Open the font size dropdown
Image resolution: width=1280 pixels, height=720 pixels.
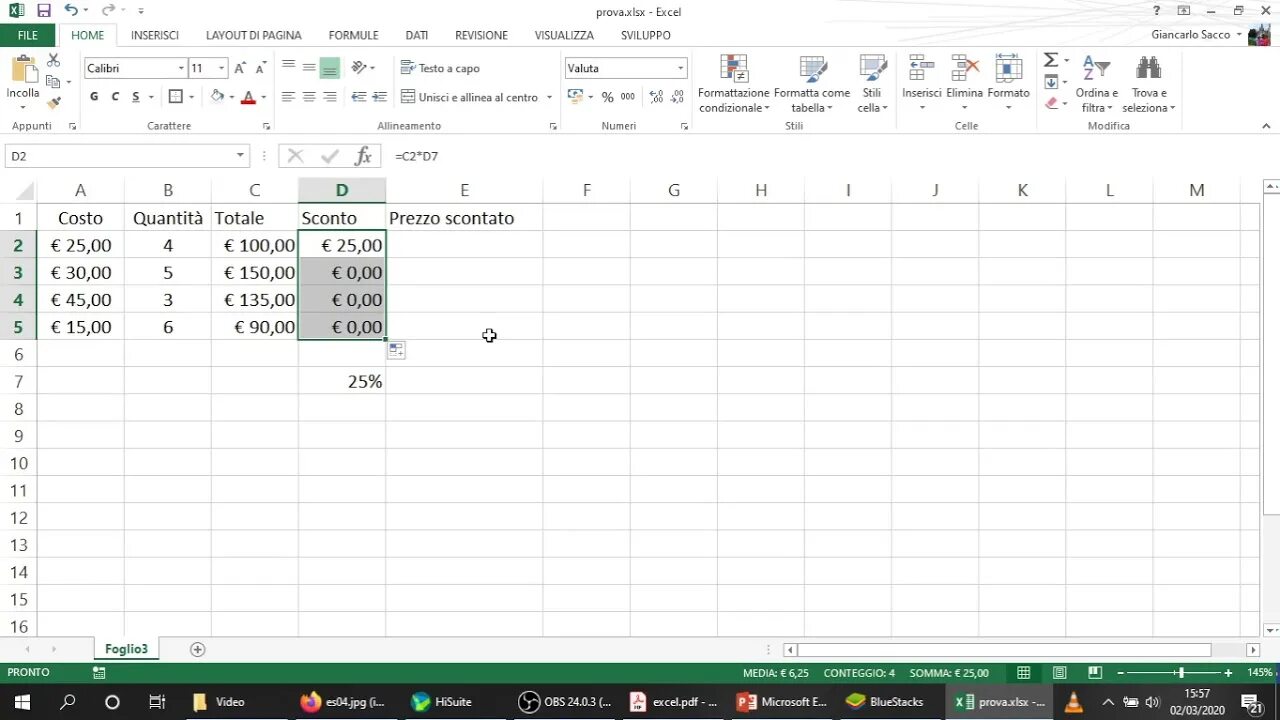point(219,67)
